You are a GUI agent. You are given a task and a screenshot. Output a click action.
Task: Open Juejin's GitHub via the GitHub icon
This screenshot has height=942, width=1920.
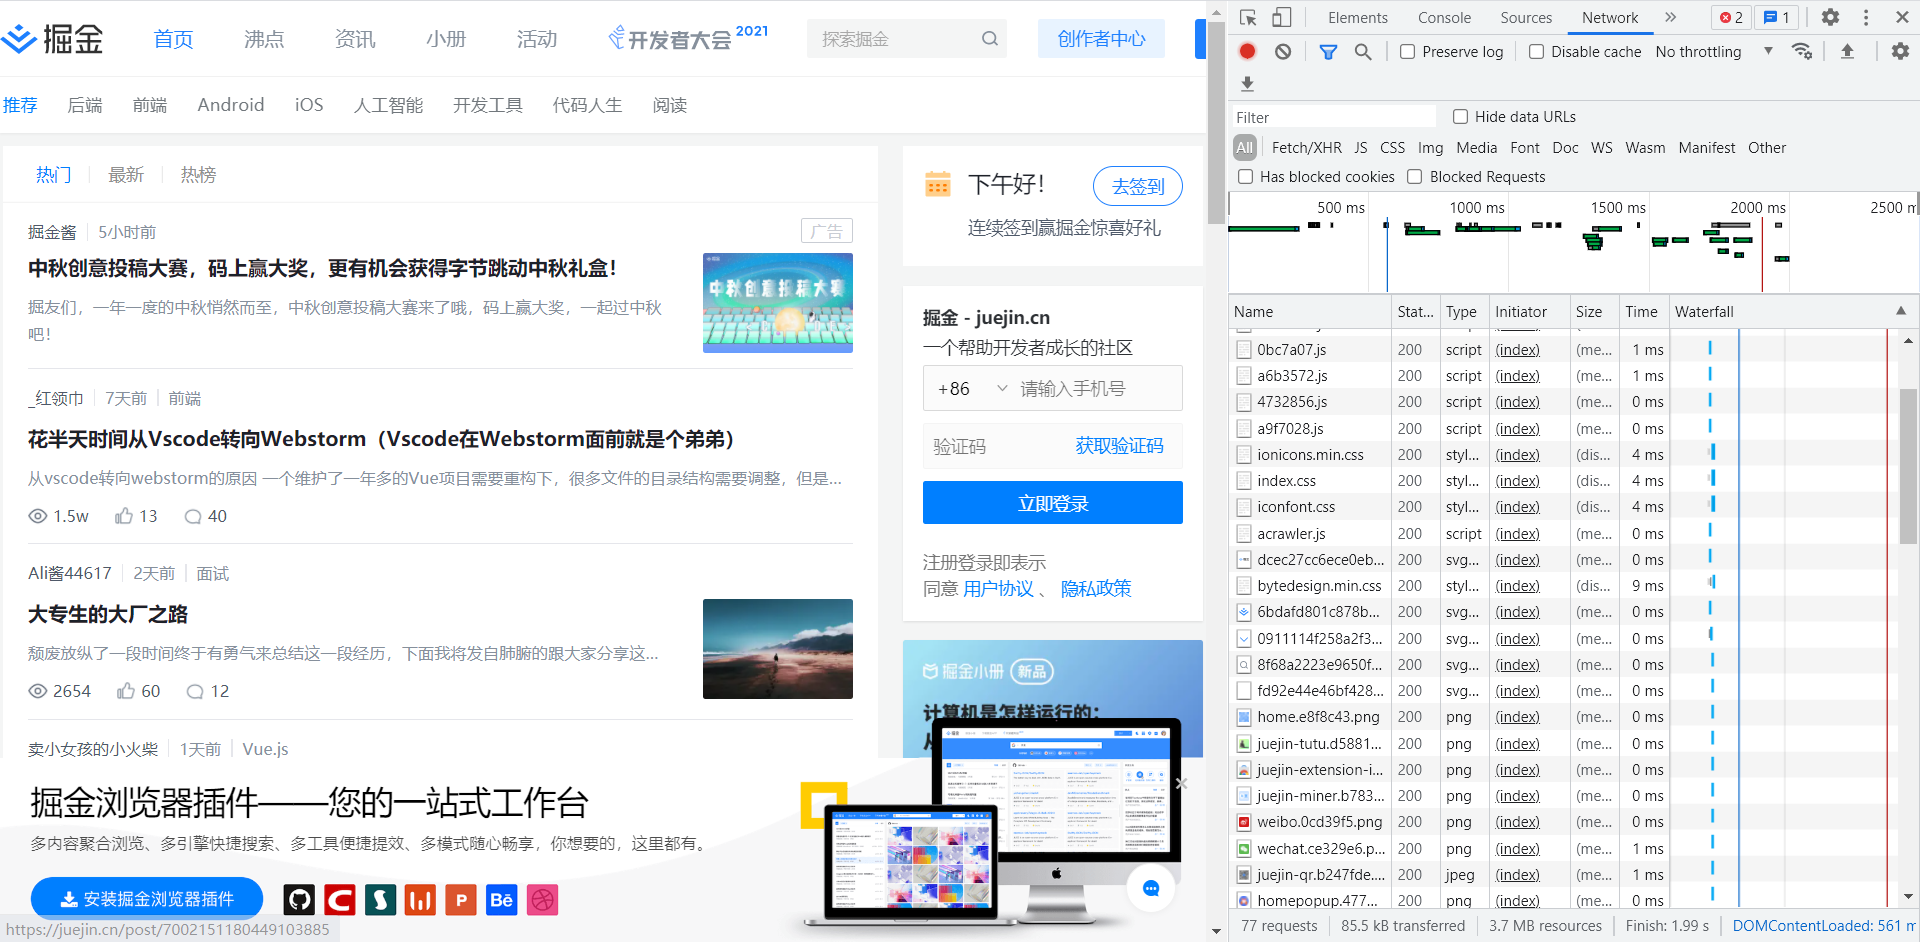click(299, 899)
